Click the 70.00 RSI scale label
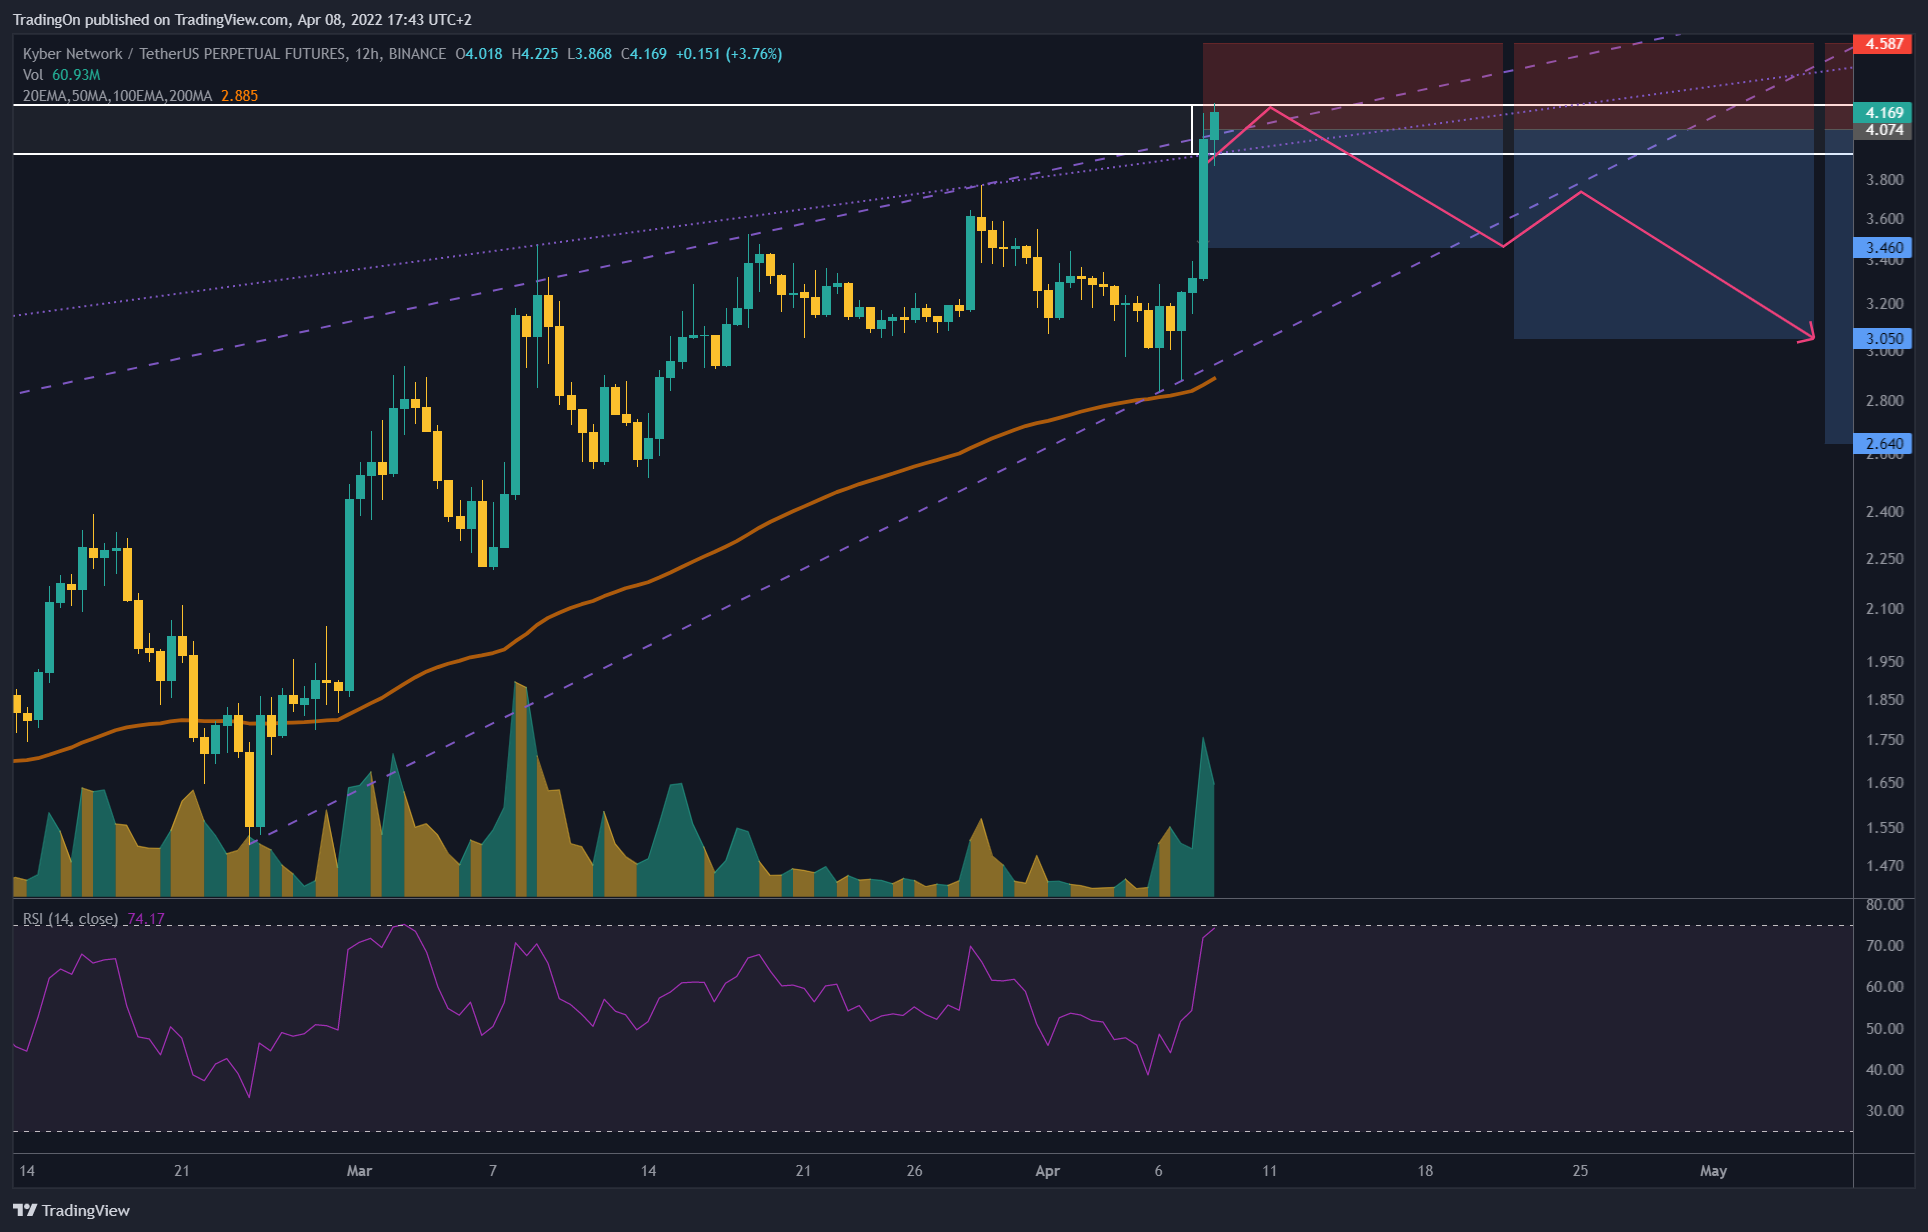The image size is (1928, 1232). point(1884,946)
